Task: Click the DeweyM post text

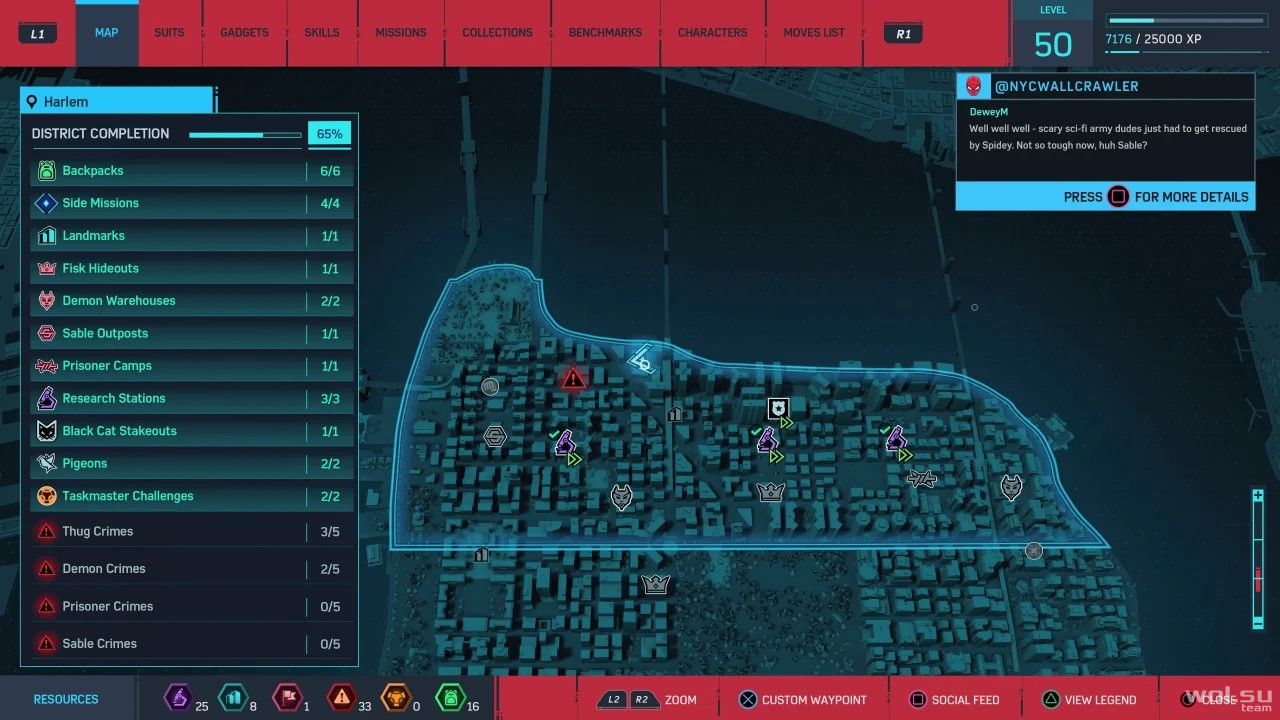Action: [1109, 136]
